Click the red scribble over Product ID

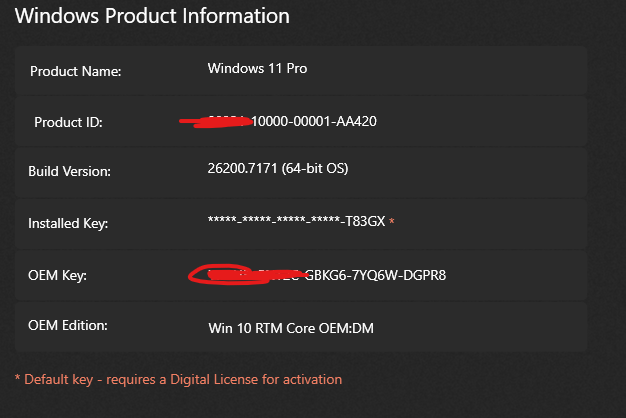coord(216,122)
